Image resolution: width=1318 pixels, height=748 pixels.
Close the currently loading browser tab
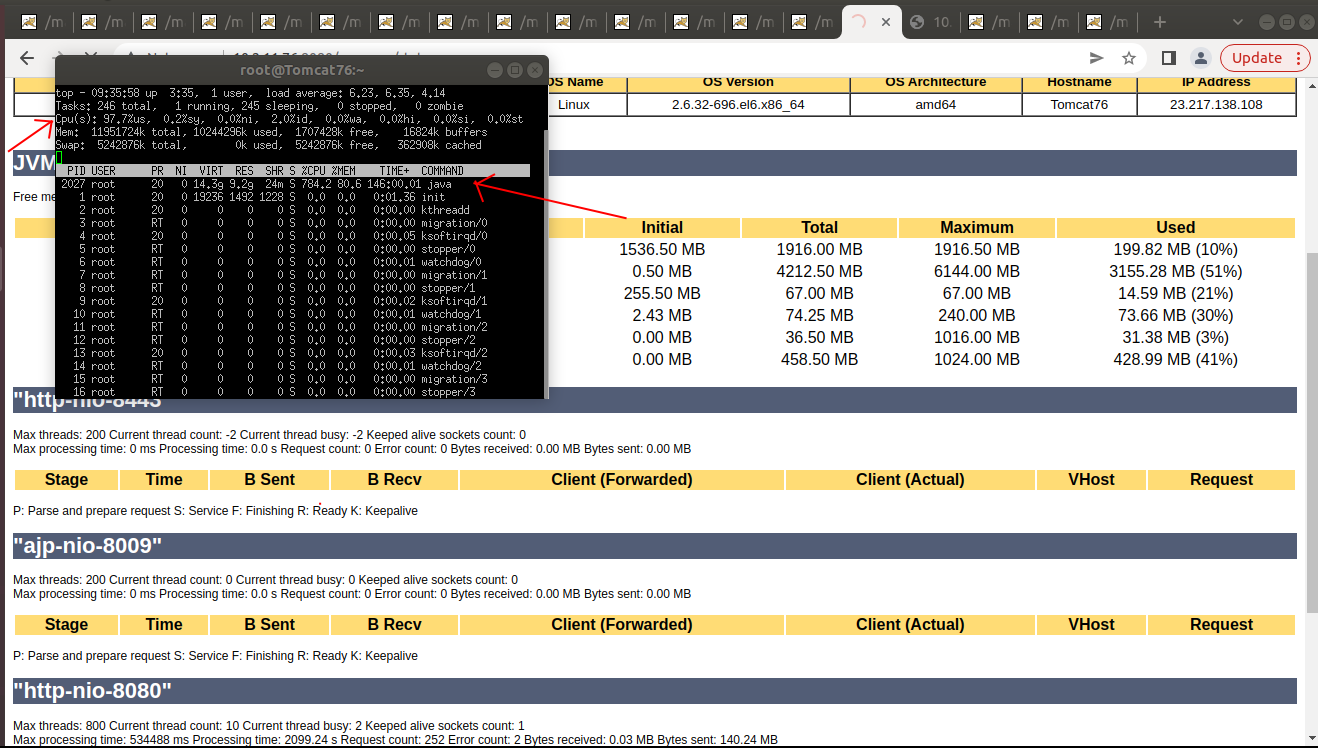pyautogui.click(x=885, y=22)
